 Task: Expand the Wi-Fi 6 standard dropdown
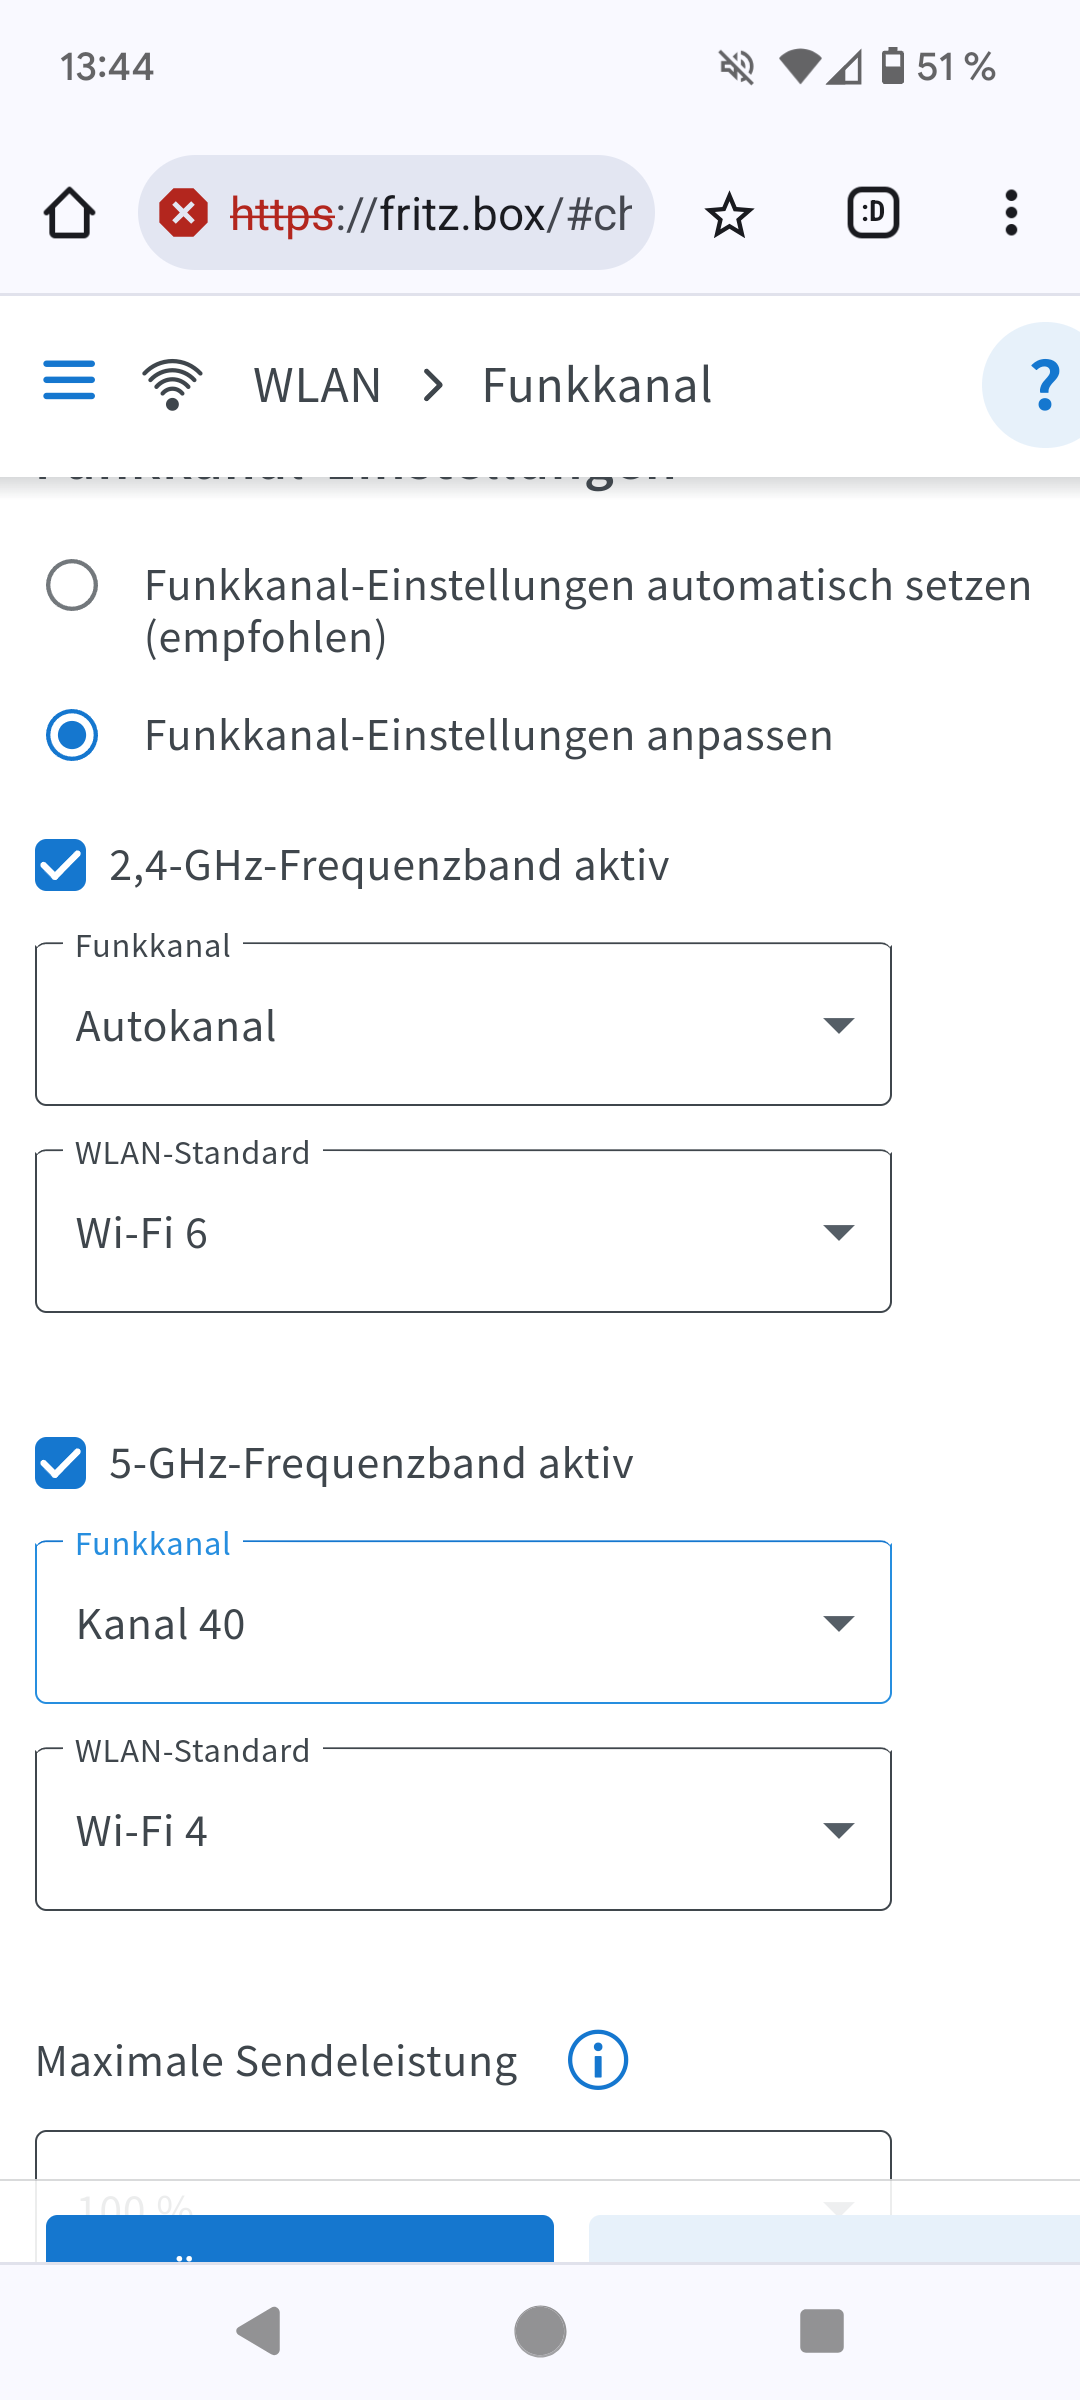point(463,1232)
